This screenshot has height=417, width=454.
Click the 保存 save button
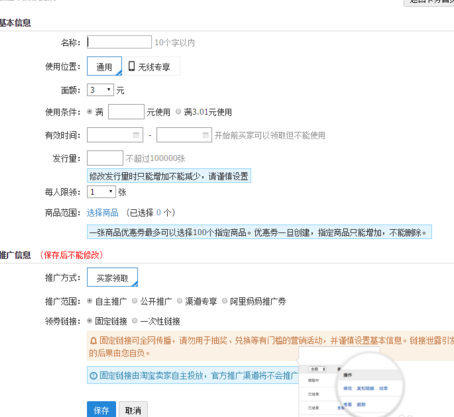[101, 410]
